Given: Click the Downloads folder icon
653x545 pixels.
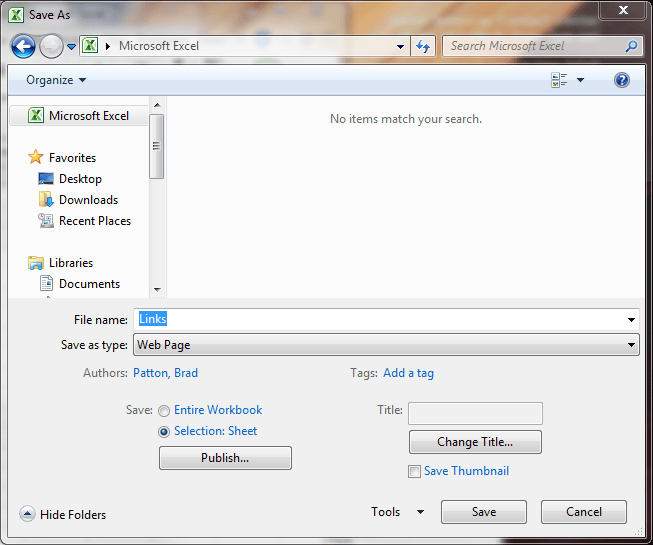Looking at the screenshot, I should click(x=46, y=199).
